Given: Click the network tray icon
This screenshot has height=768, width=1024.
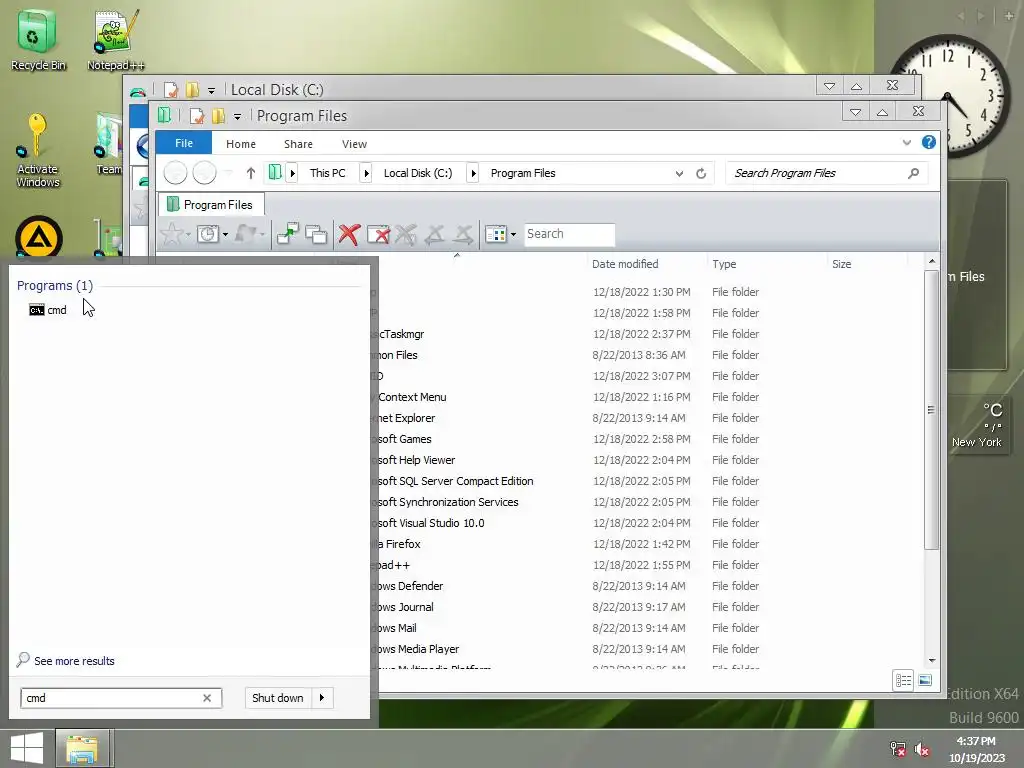Looking at the screenshot, I should (898, 749).
